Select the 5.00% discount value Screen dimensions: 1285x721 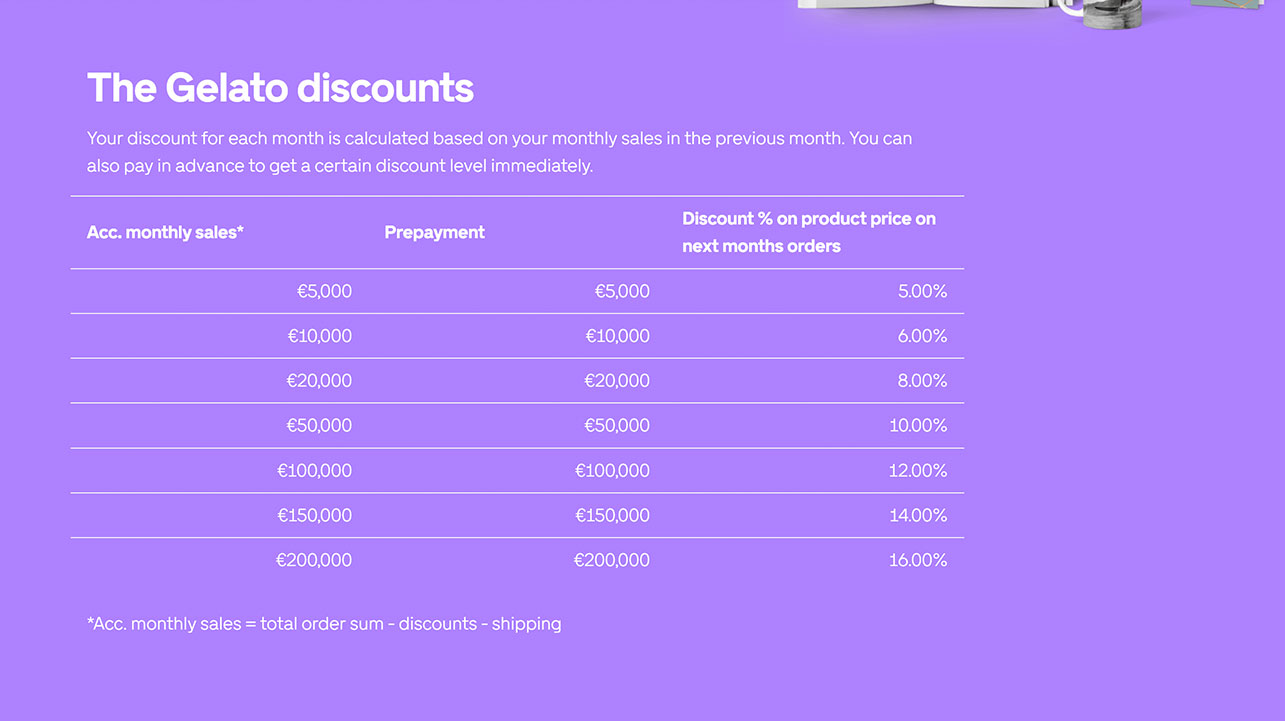(x=922, y=291)
